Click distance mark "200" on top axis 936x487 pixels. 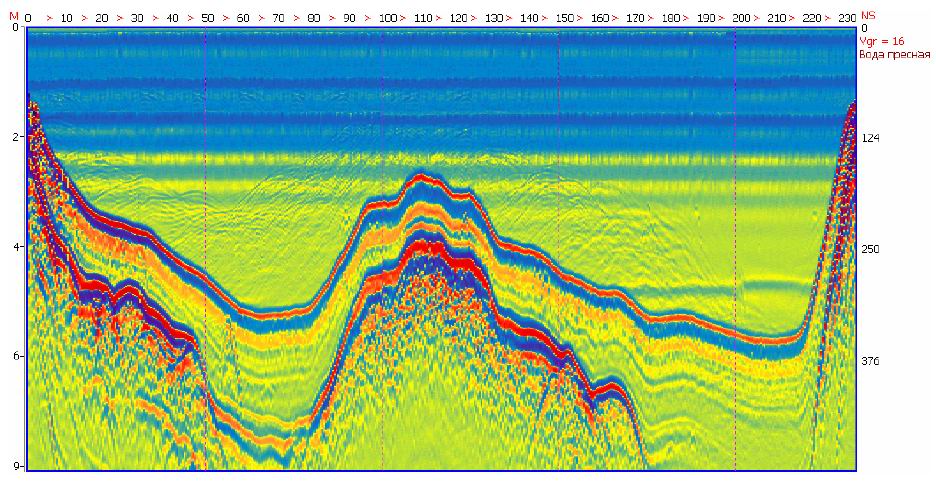coord(741,19)
